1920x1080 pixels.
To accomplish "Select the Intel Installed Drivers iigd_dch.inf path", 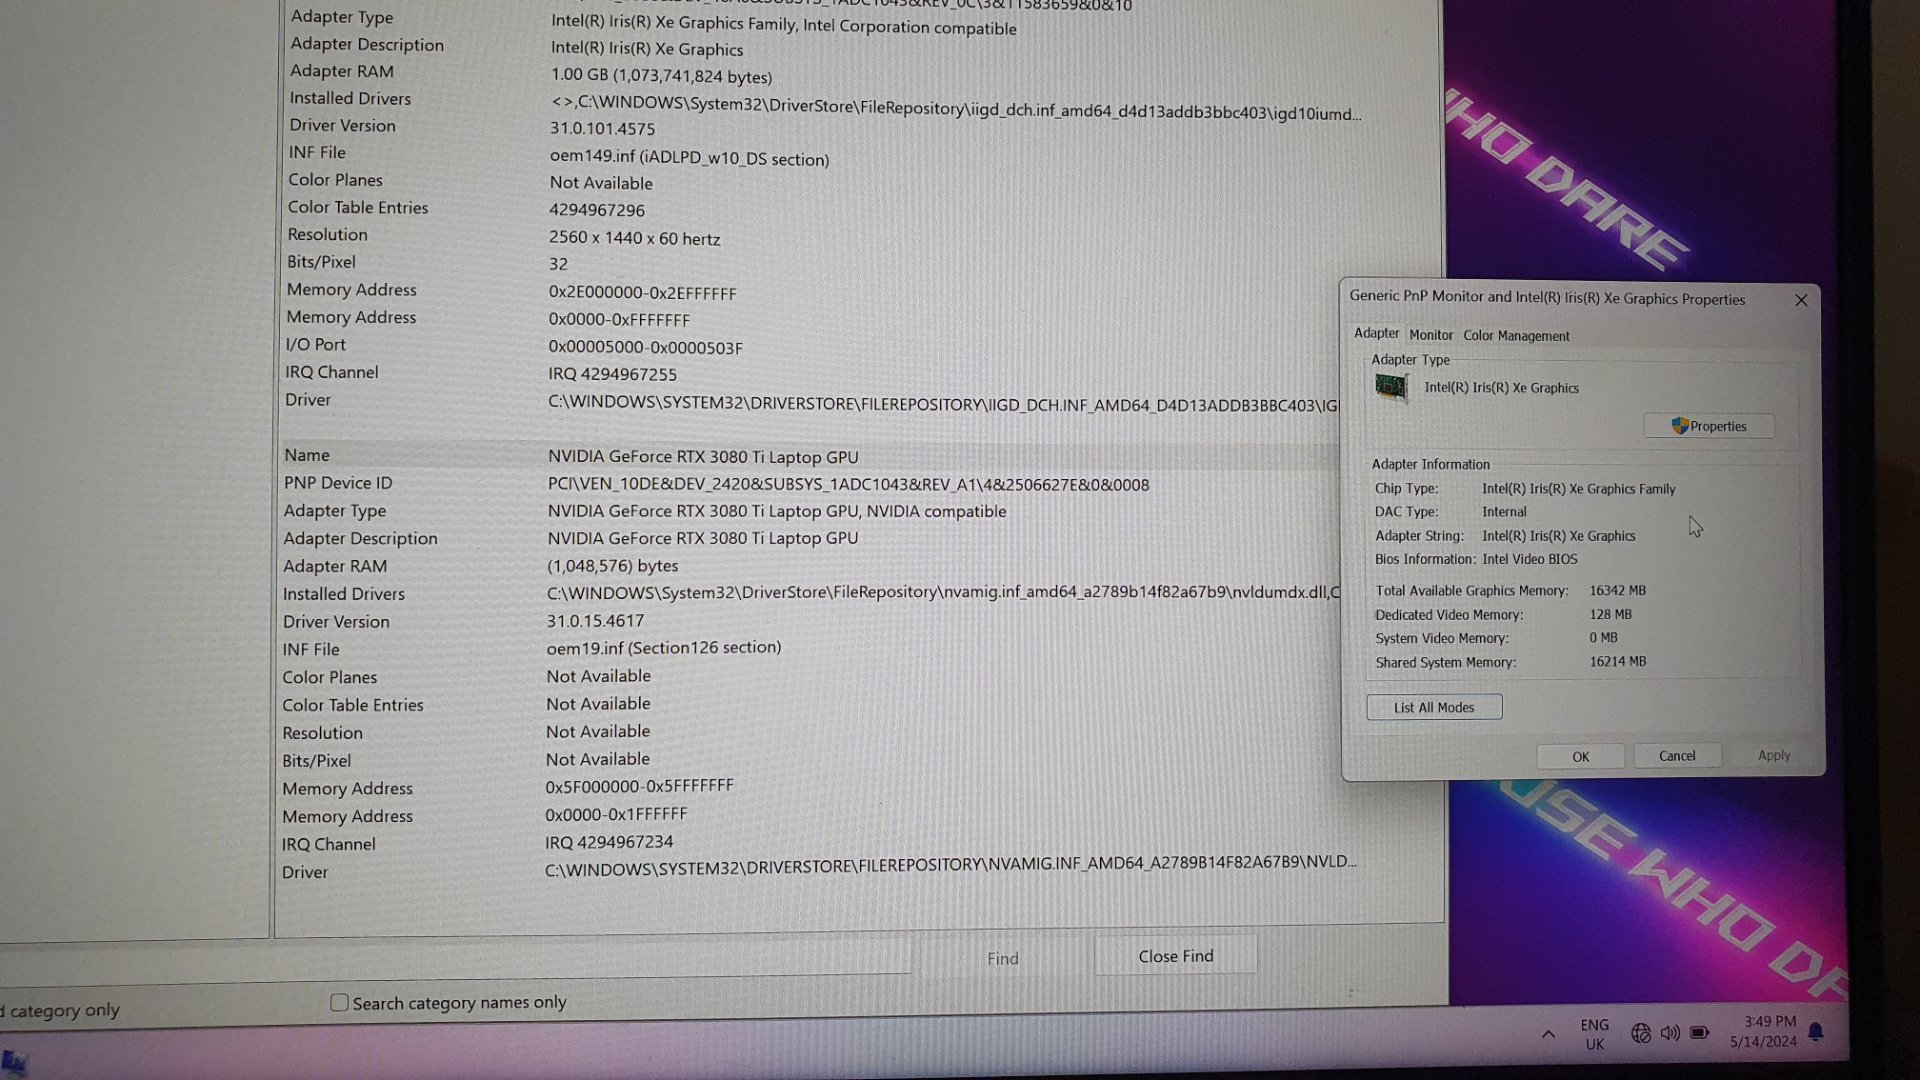I will (956, 109).
